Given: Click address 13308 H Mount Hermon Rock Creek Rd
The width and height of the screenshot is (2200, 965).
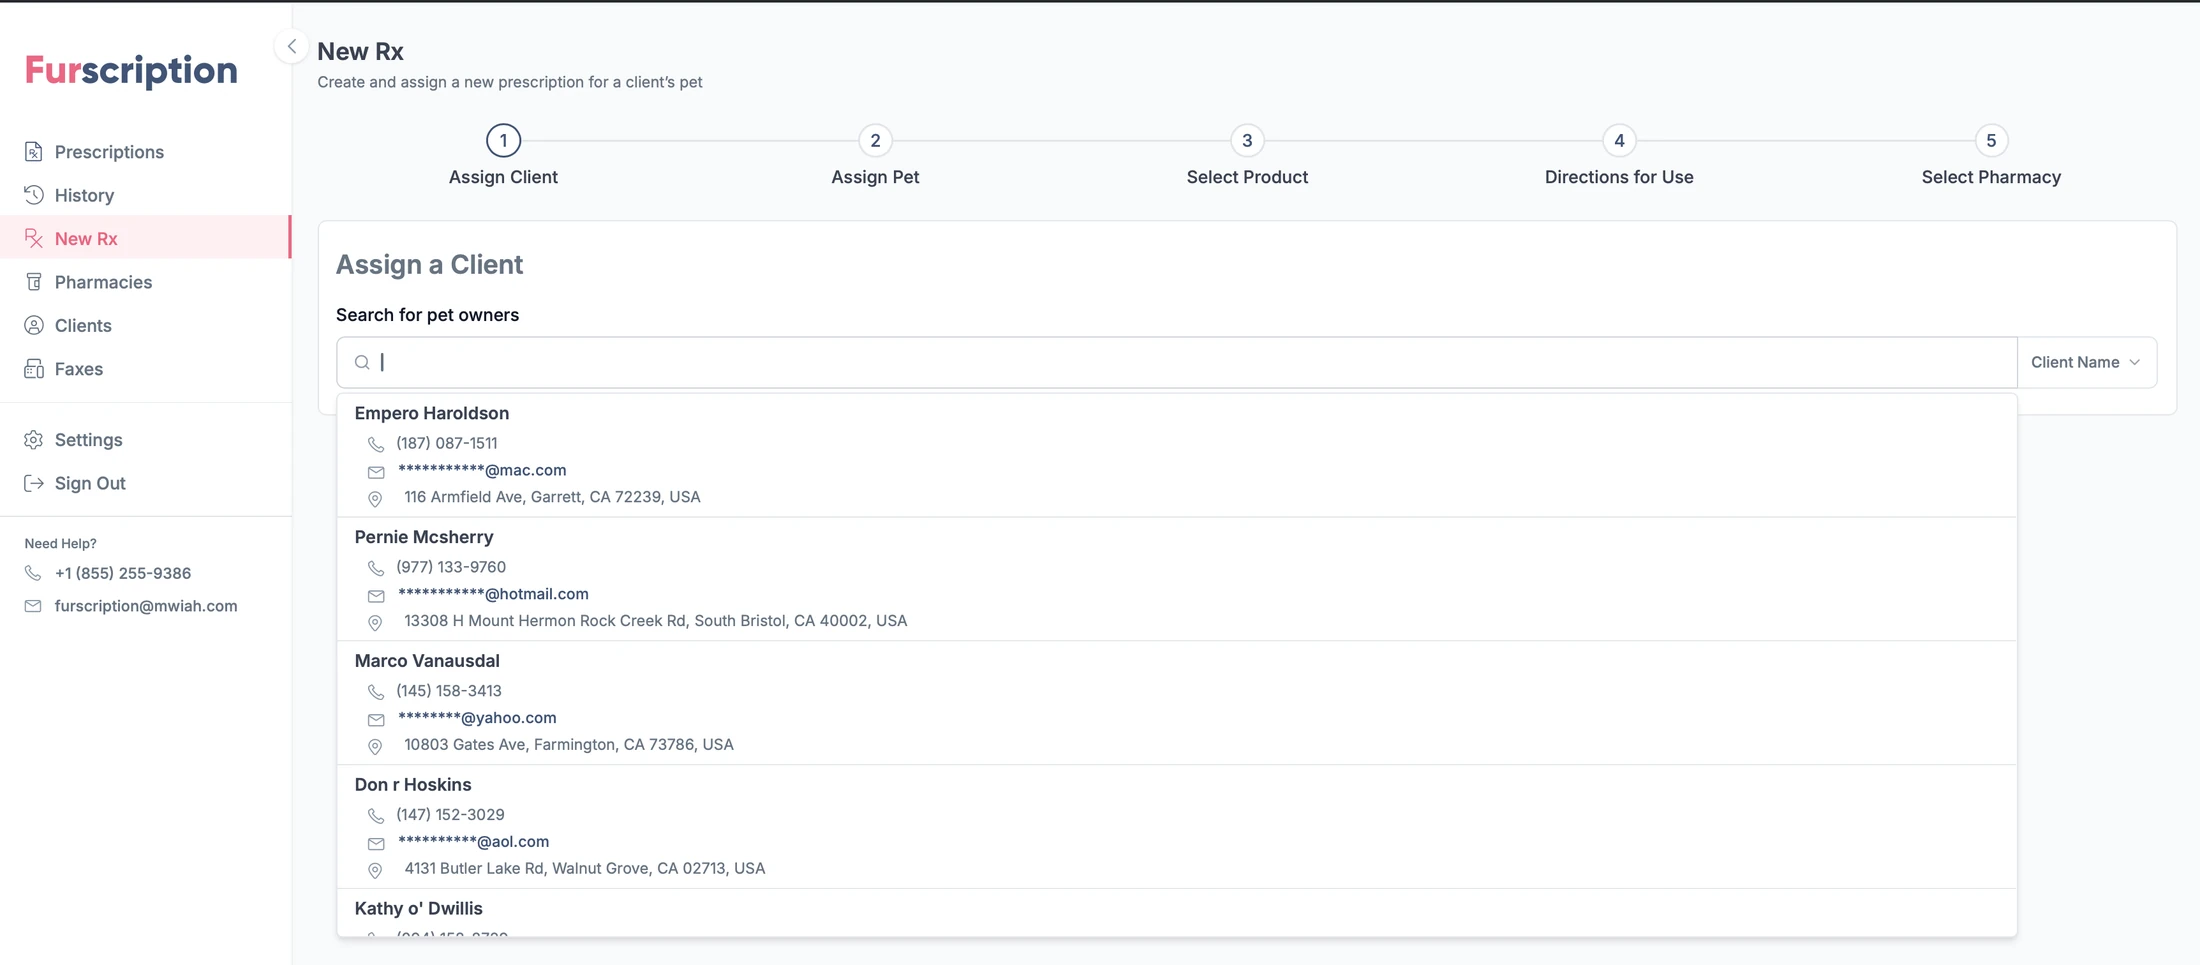Looking at the screenshot, I should pos(656,621).
